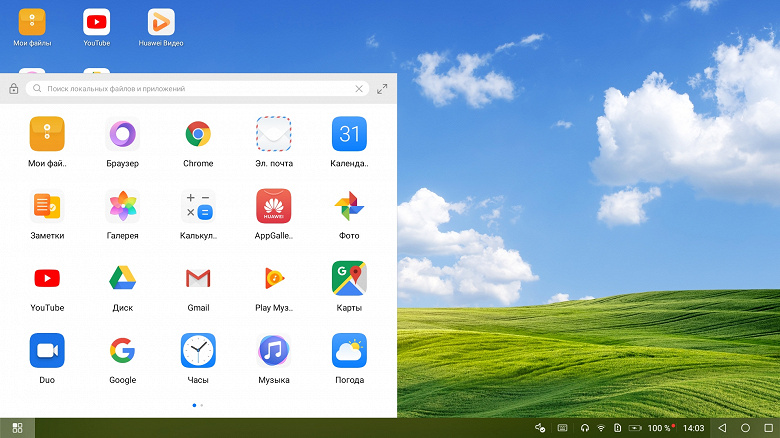Launch the Калькулятор app

198,206
